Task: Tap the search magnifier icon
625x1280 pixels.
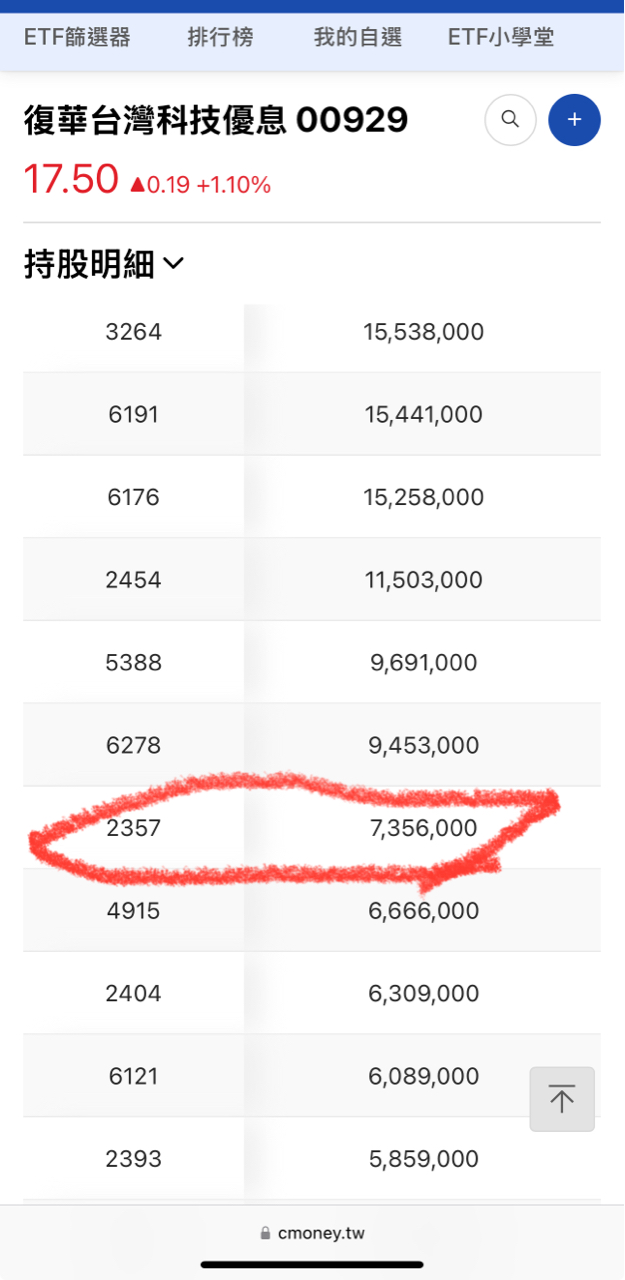Action: 510,120
